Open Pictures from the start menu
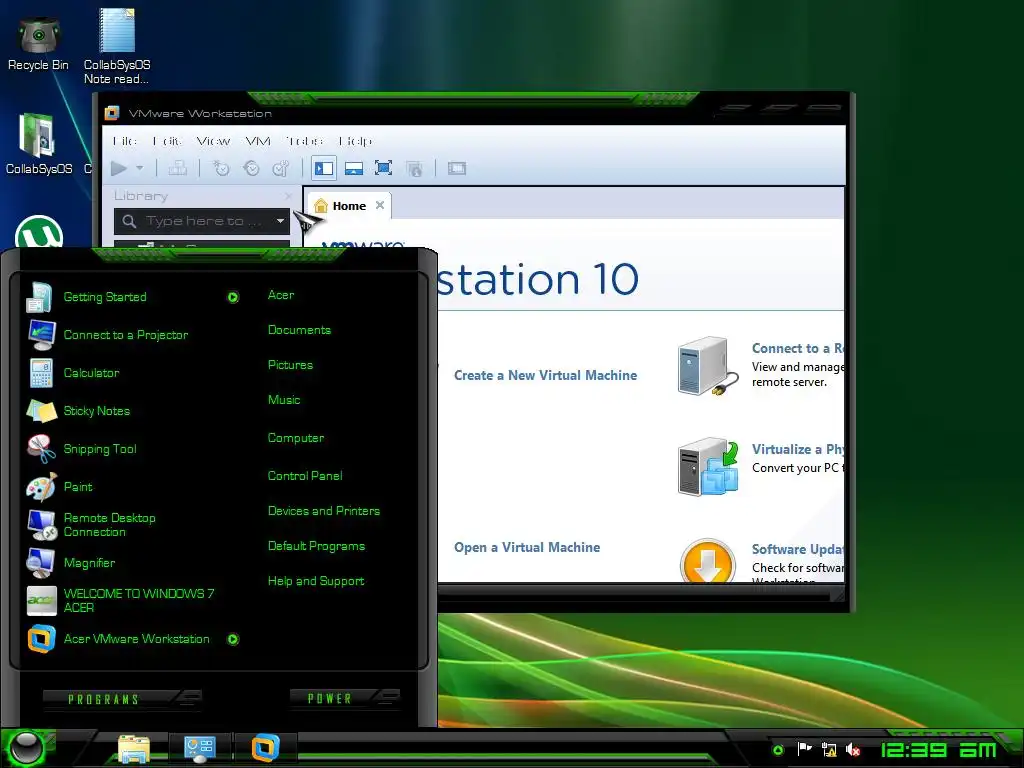 coord(290,365)
